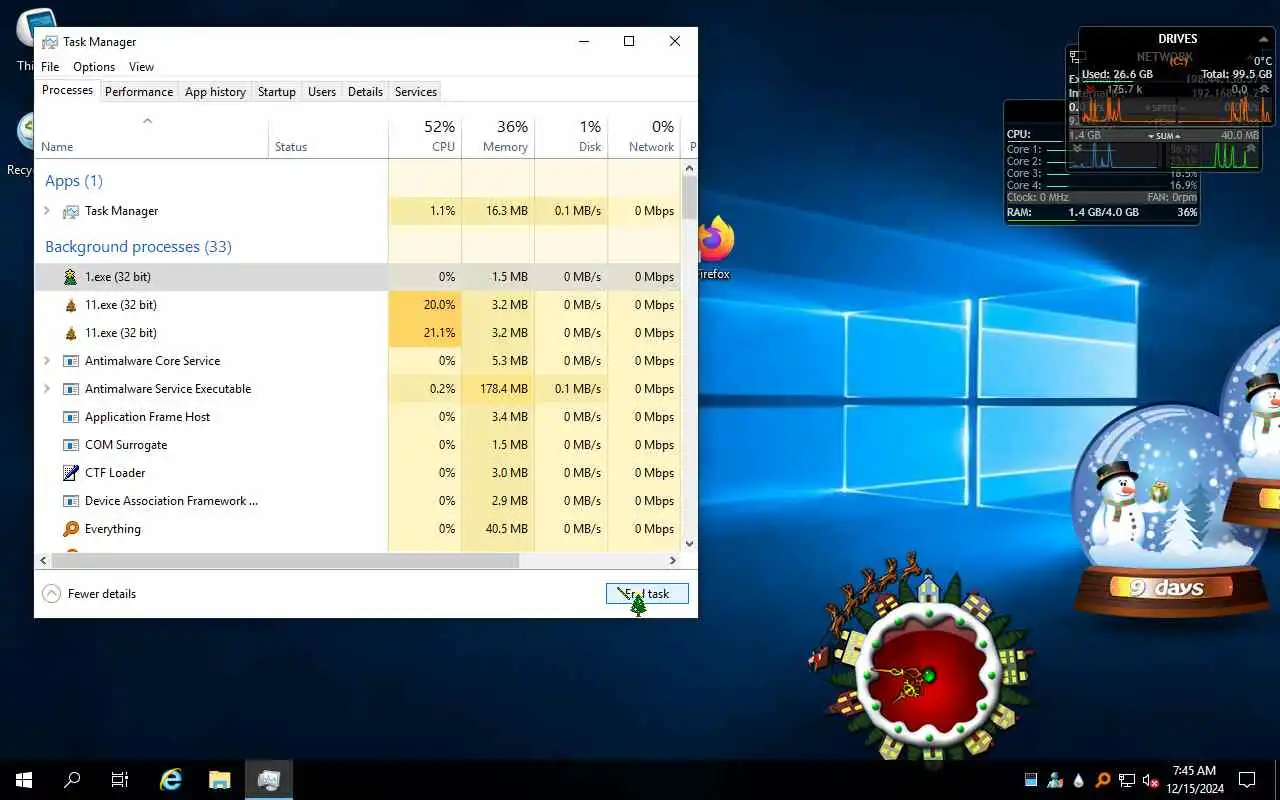The height and width of the screenshot is (800, 1280).
Task: Click the horizontal scrollbar thumb
Action: pyautogui.click(x=285, y=561)
